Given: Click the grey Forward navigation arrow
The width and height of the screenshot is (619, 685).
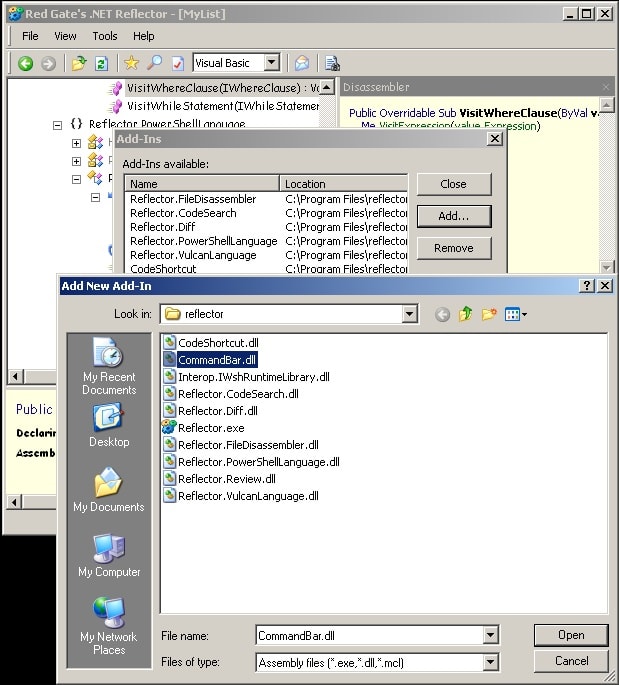Looking at the screenshot, I should coord(48,63).
